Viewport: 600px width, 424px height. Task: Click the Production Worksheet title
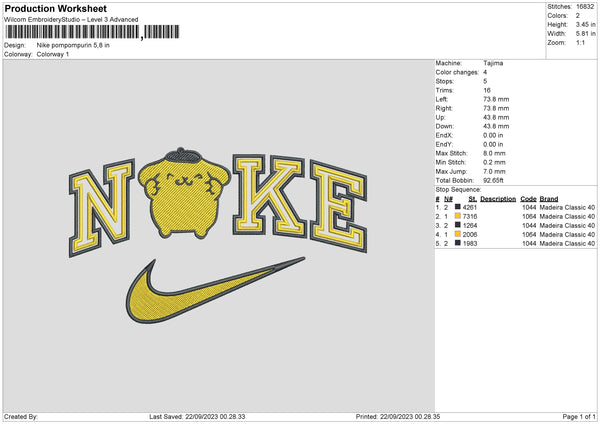55,8
